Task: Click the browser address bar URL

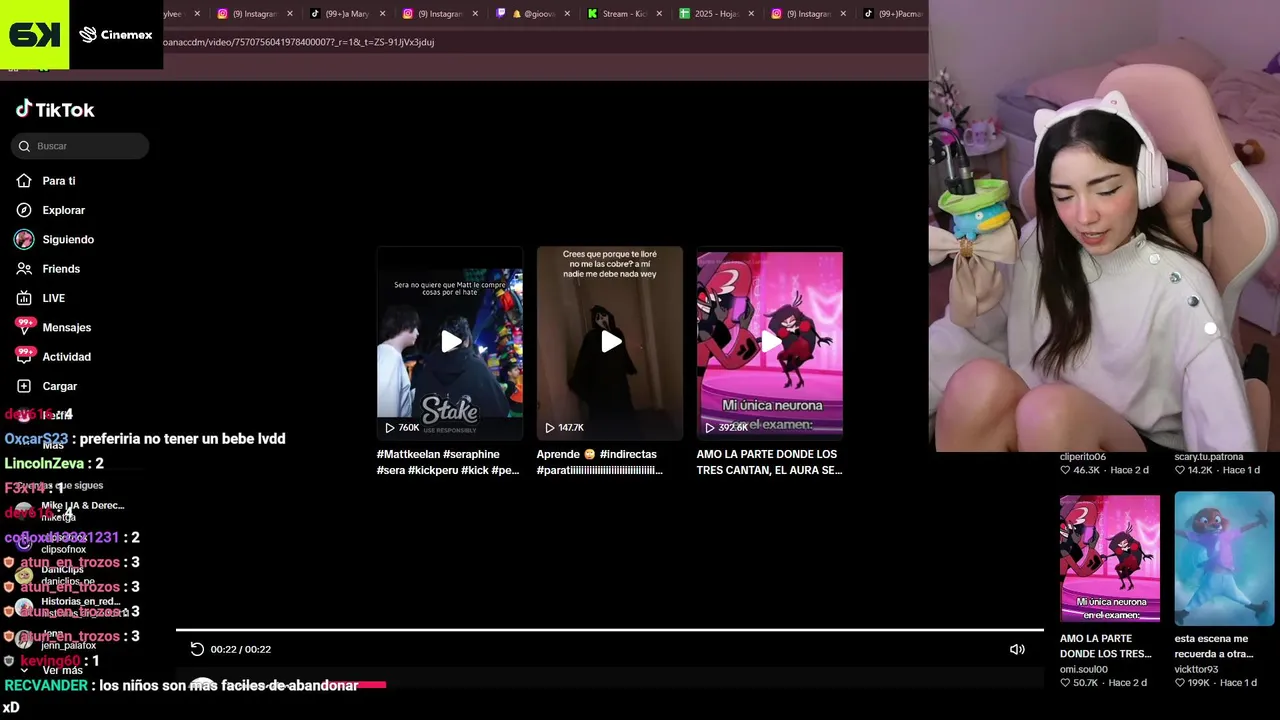Action: (298, 42)
